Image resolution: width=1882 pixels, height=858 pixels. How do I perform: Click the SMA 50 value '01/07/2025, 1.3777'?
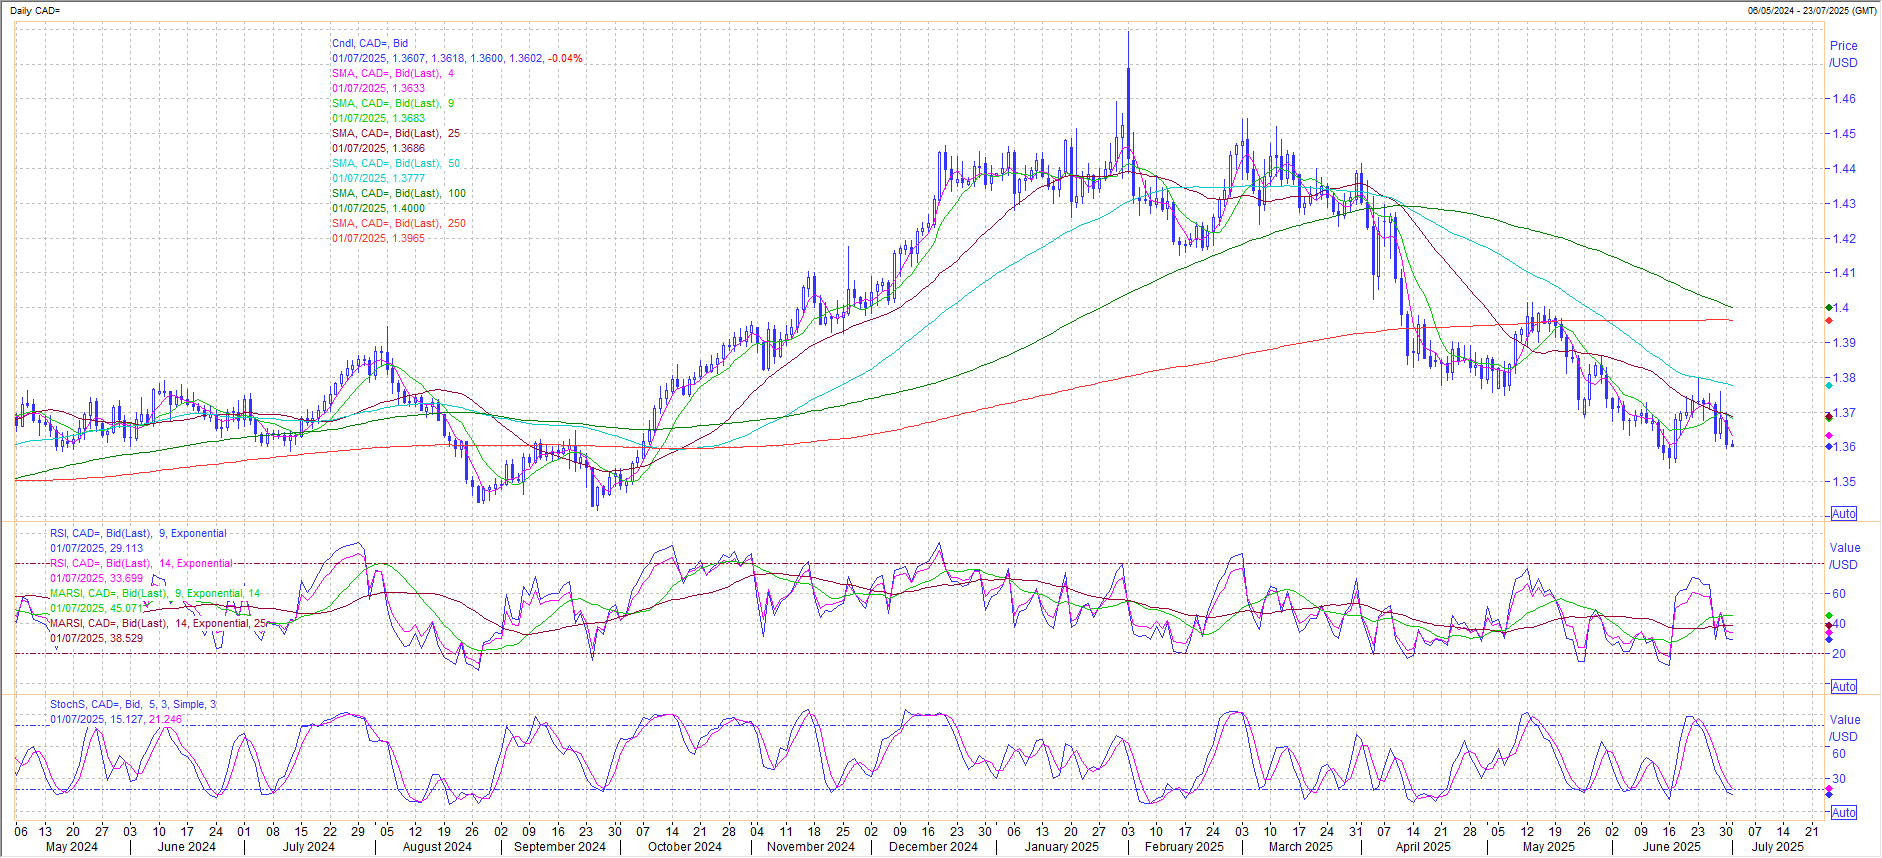pyautogui.click(x=378, y=178)
